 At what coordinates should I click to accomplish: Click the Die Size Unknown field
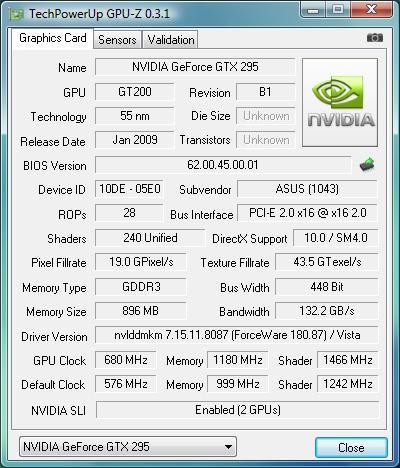point(266,116)
